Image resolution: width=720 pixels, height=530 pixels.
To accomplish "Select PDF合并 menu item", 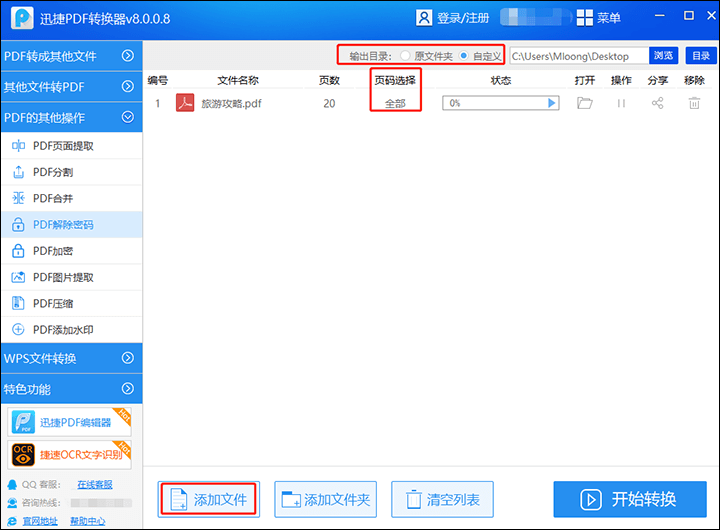I will click(71, 198).
